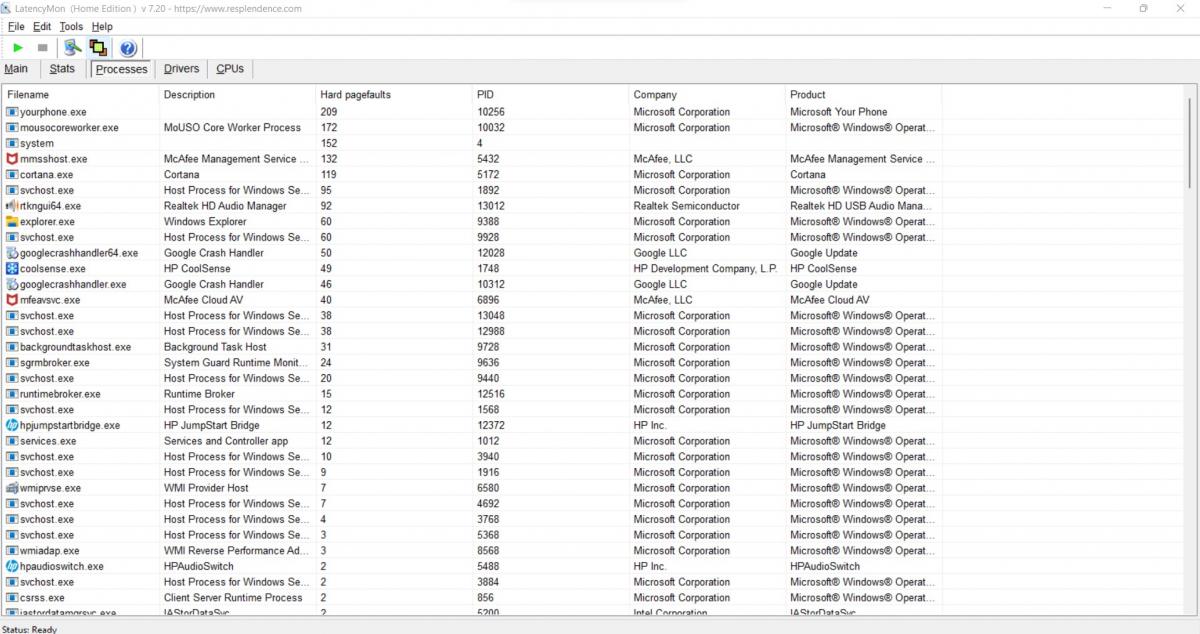Select the Processes tab
This screenshot has height=634, width=1200.
(121, 69)
